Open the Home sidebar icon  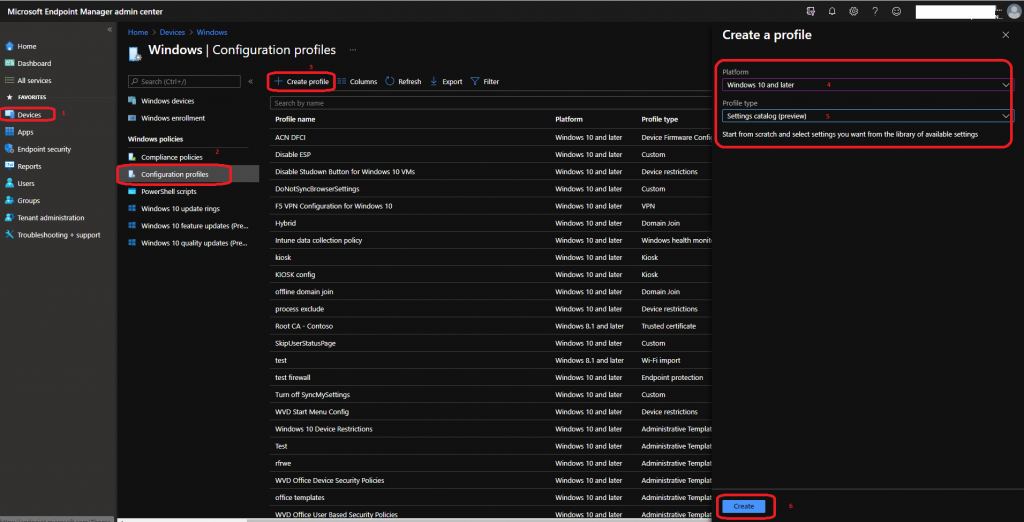[x=9, y=46]
